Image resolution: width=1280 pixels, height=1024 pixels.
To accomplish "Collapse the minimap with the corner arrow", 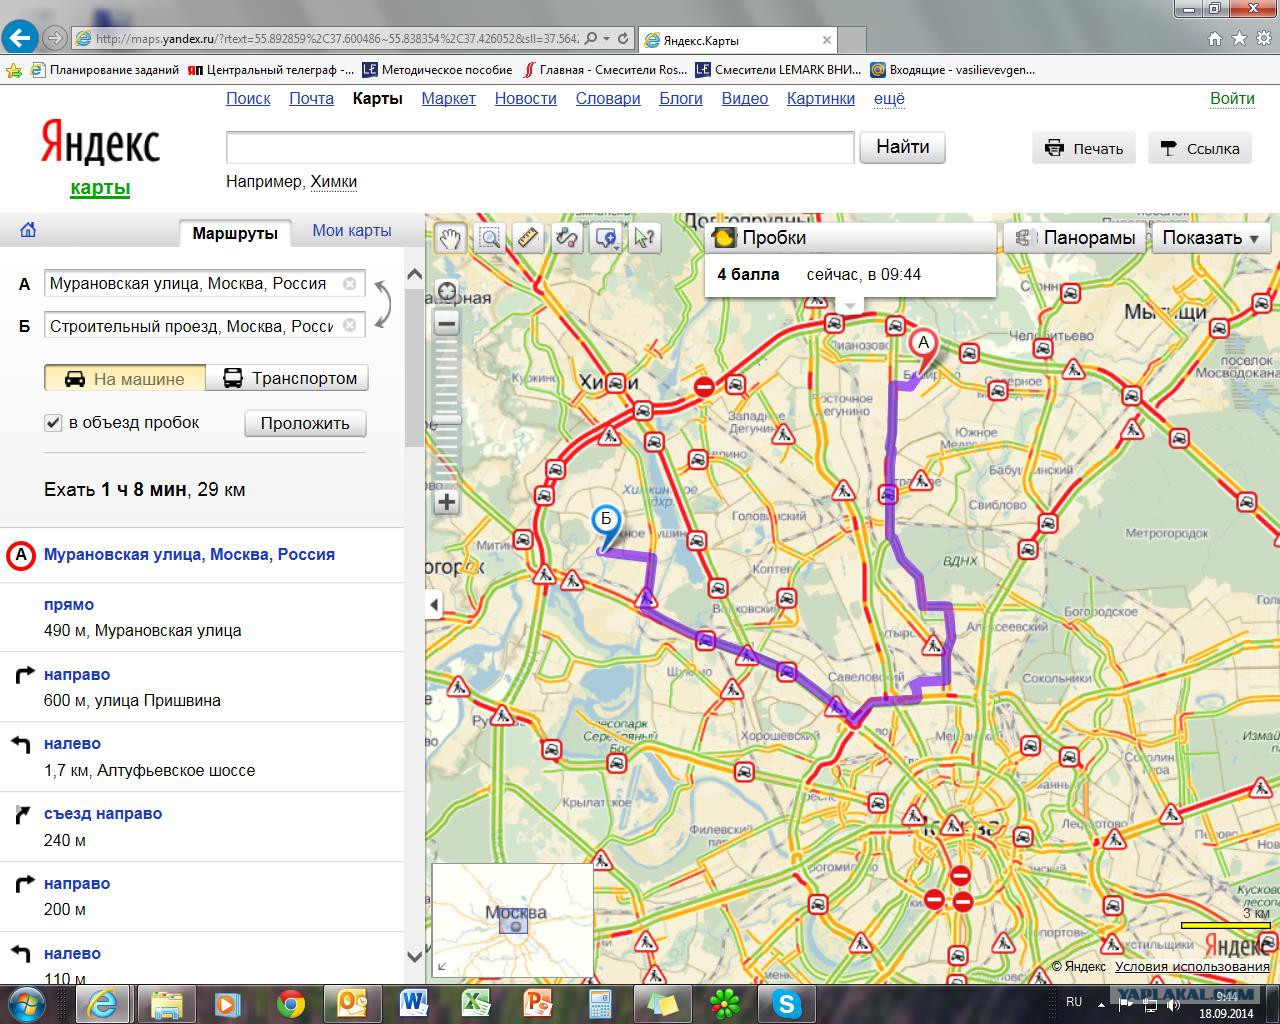I will click(x=442, y=967).
